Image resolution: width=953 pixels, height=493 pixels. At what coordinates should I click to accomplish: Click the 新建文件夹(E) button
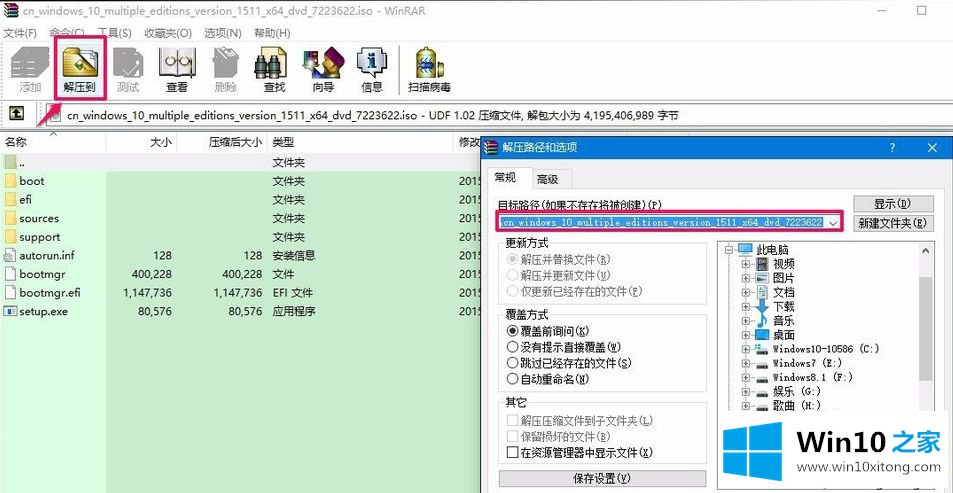coord(892,223)
